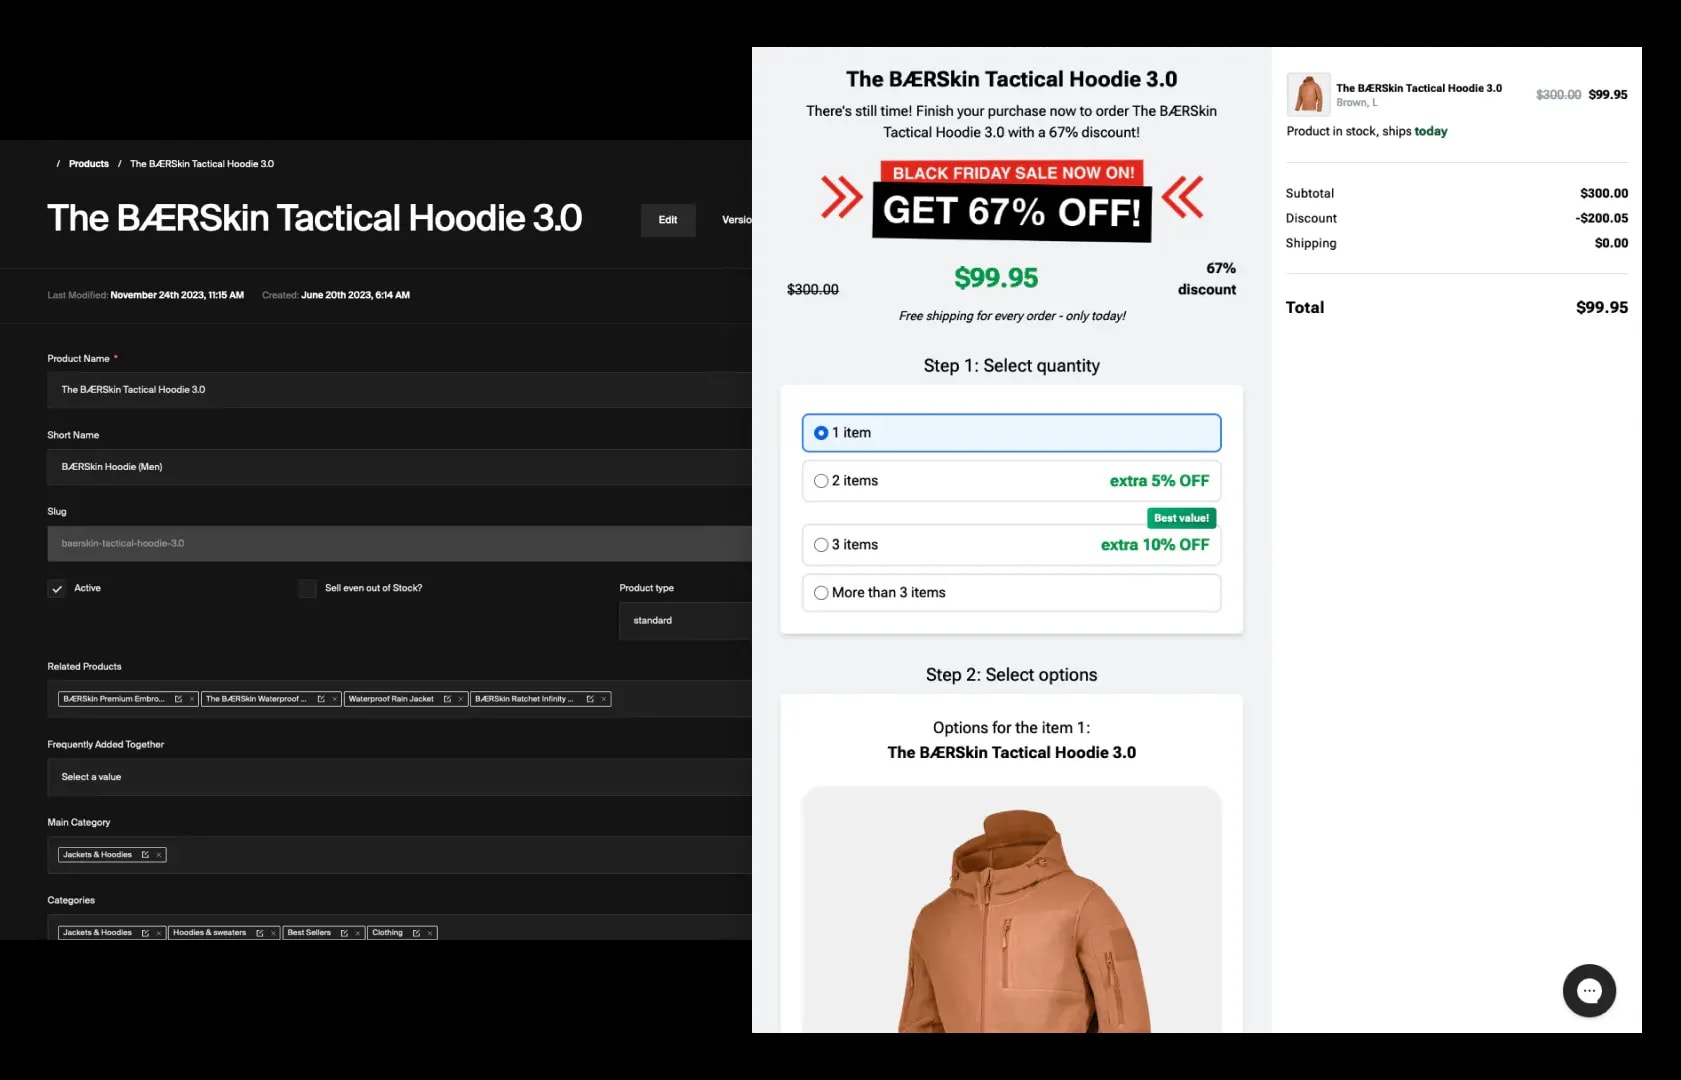This screenshot has width=1681, height=1080.
Task: Open Main Category Jackets & Hoodies link icon
Action: point(145,855)
